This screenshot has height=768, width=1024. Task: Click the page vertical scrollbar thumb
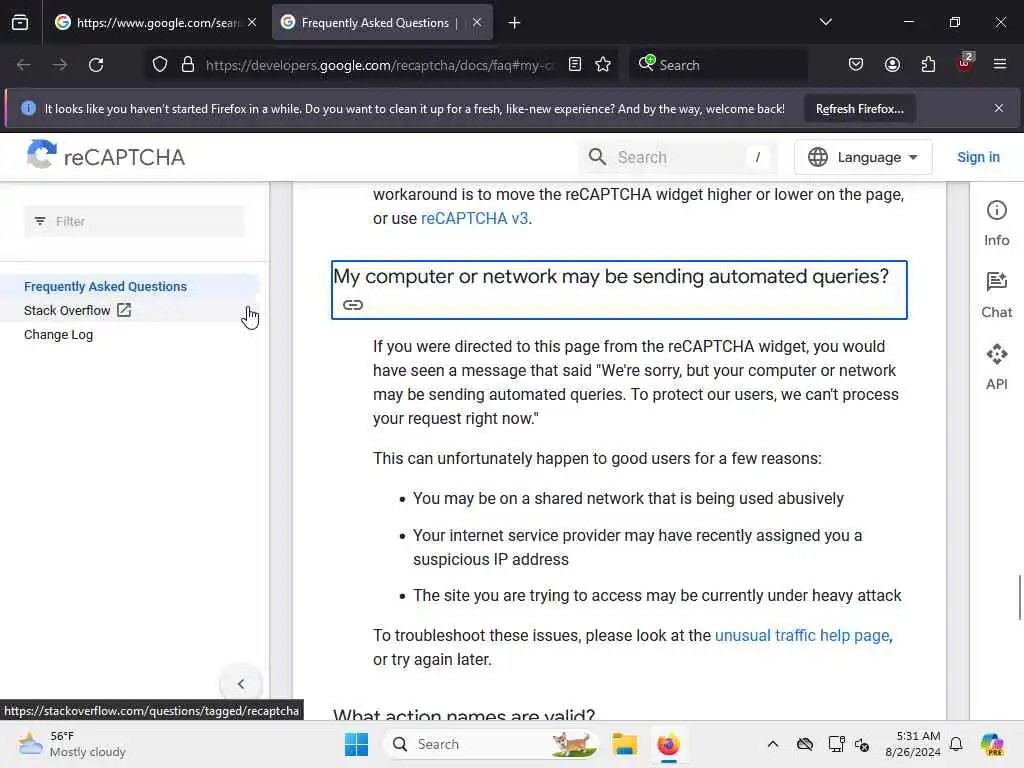click(x=1019, y=597)
